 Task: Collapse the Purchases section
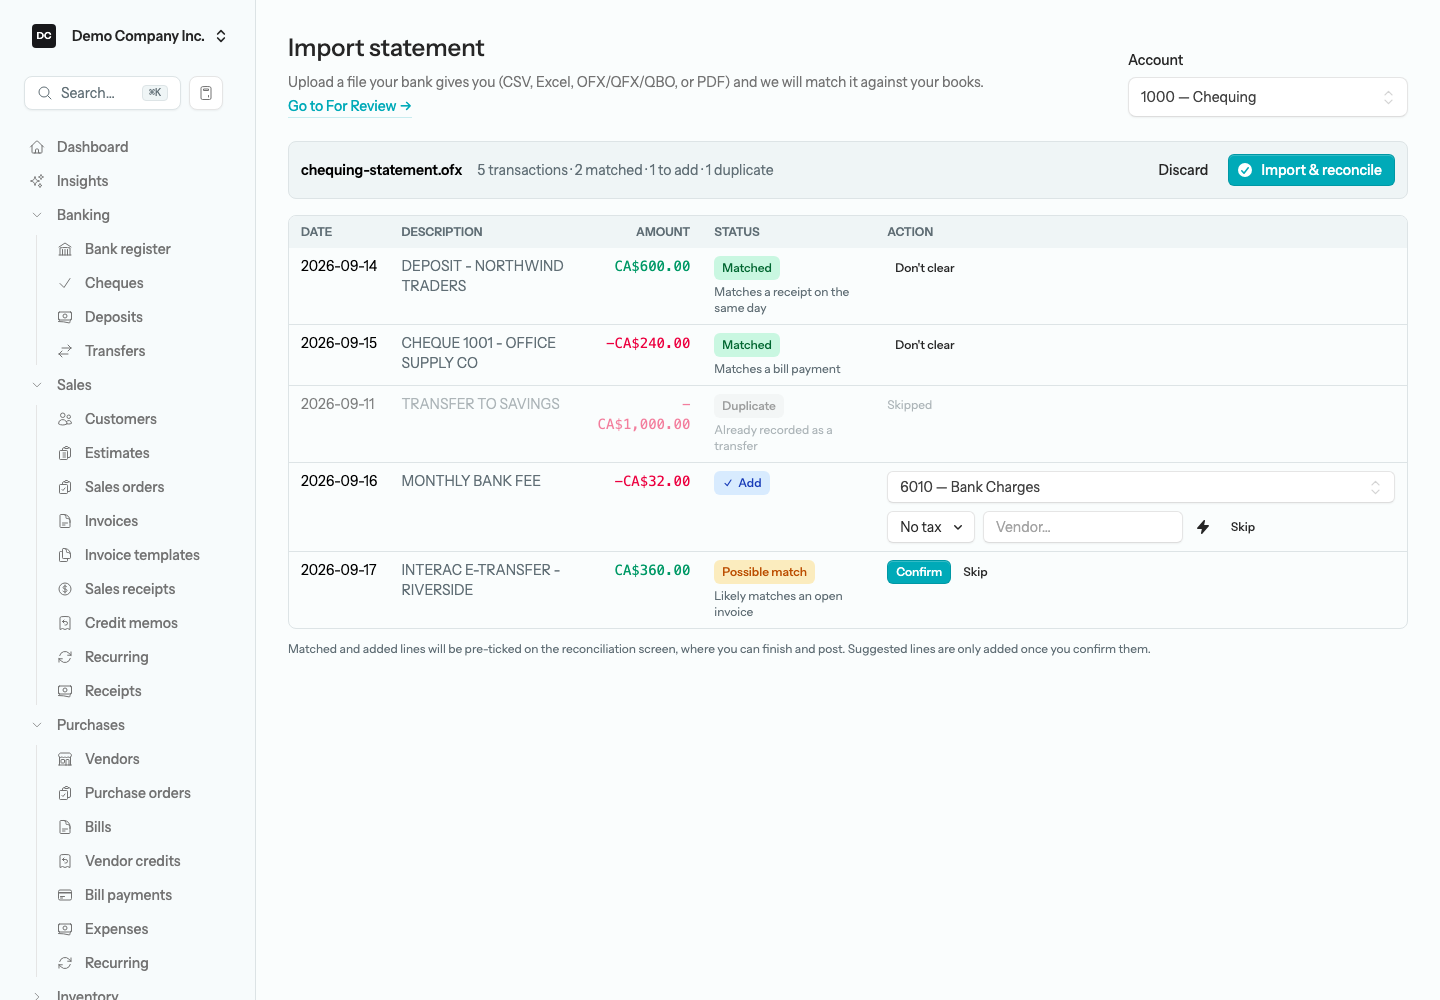(37, 725)
